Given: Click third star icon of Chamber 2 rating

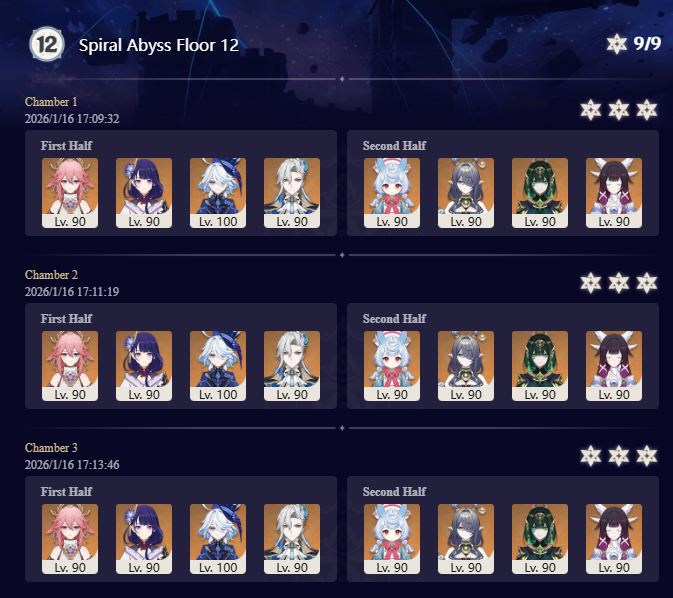Looking at the screenshot, I should (x=647, y=283).
